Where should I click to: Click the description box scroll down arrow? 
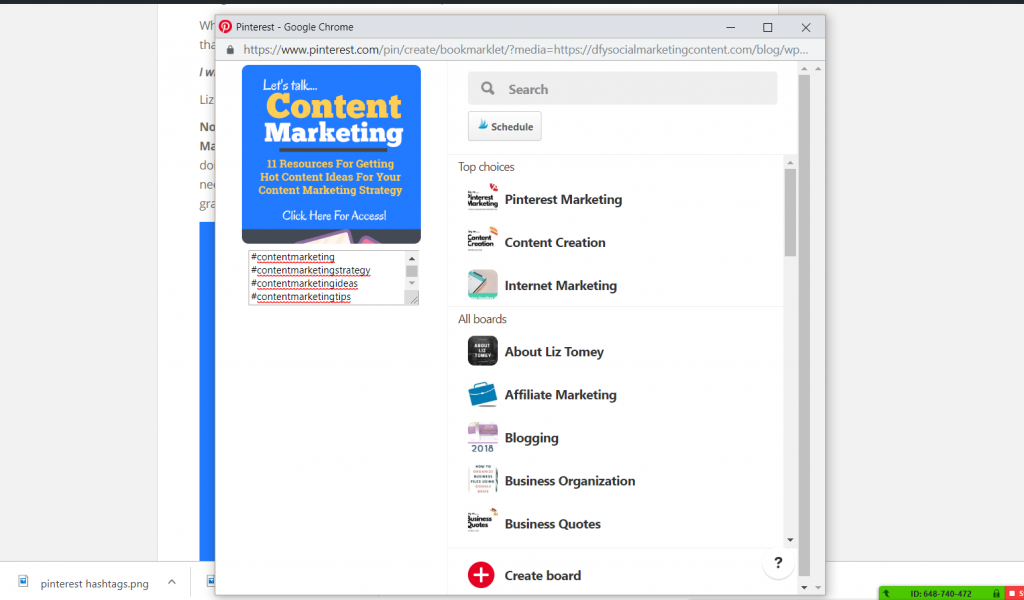click(x=411, y=283)
